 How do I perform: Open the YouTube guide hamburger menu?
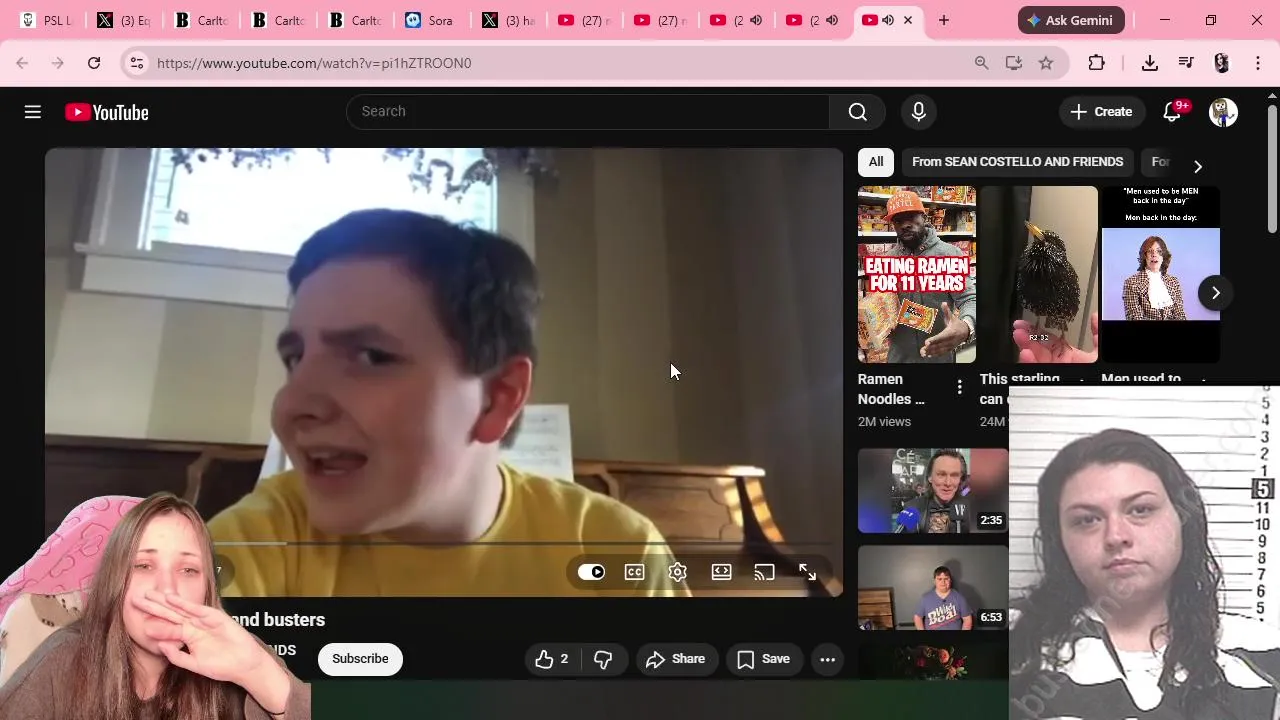click(x=33, y=112)
